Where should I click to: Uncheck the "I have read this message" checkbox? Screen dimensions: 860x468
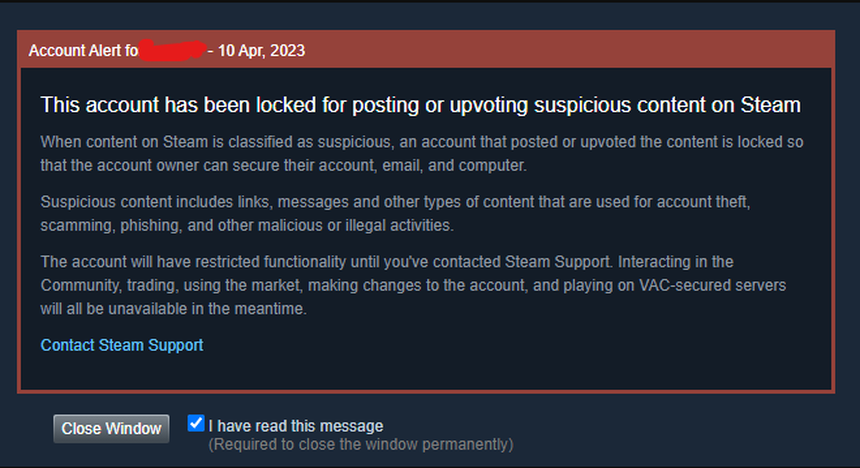196,423
